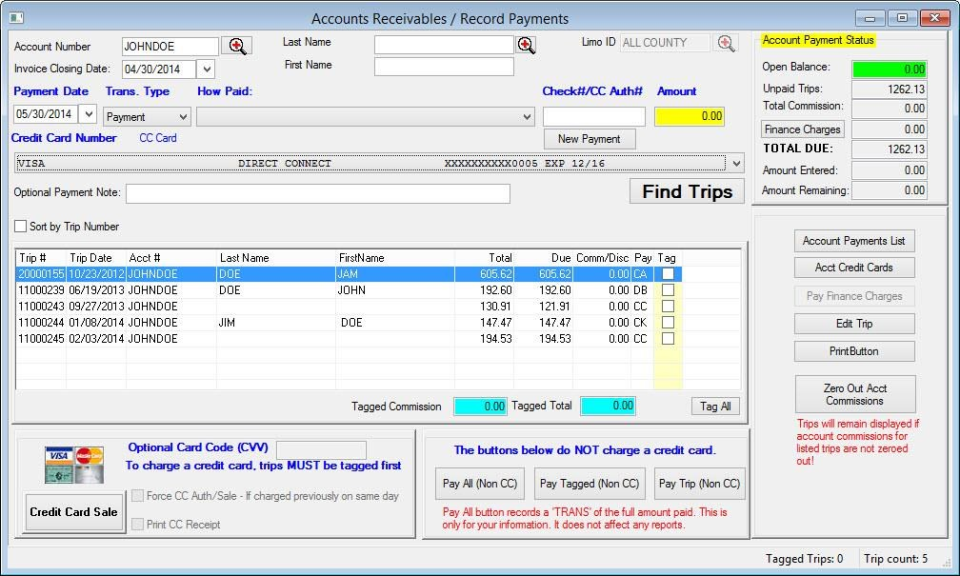960x576 pixels.
Task: Click the VISA/MasterCard card logo image
Action: click(x=71, y=461)
